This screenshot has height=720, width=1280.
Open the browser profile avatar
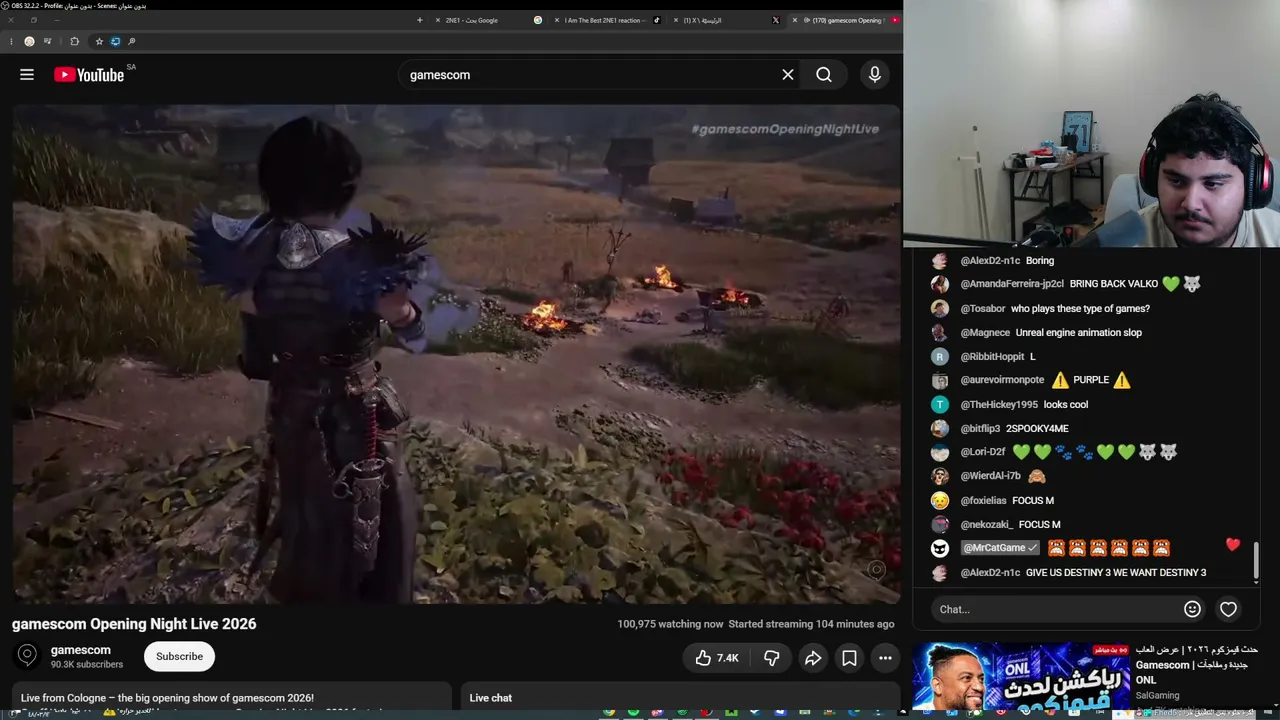(29, 42)
